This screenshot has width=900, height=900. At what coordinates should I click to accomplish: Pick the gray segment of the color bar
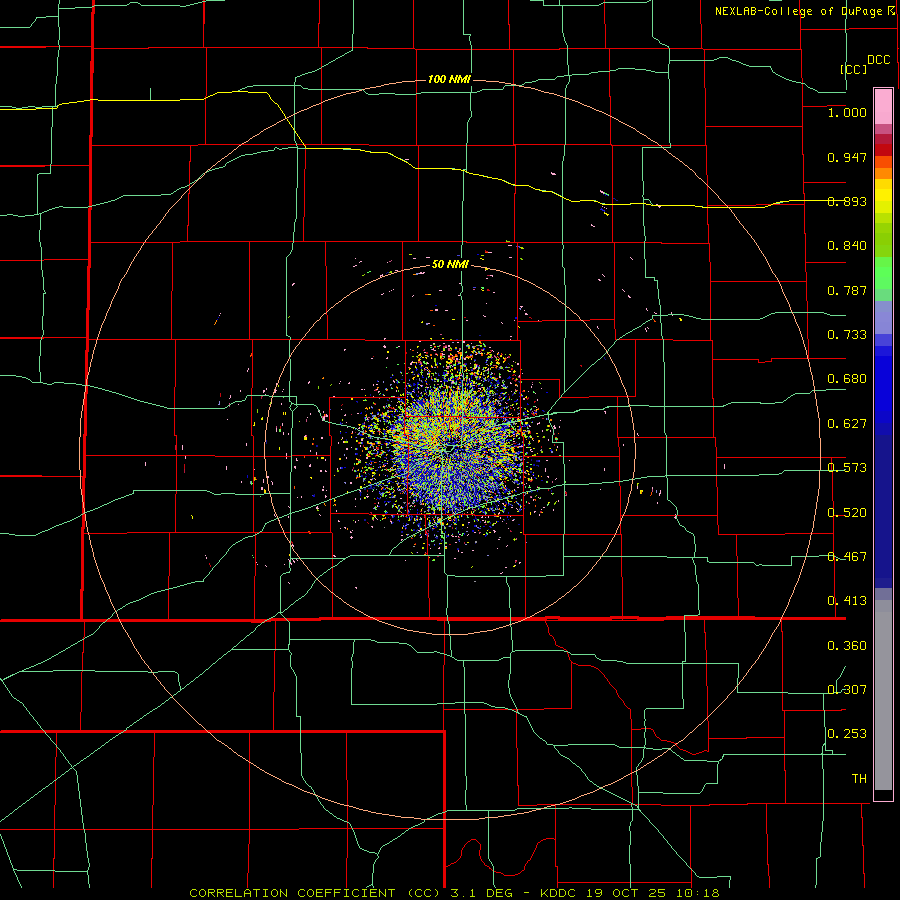point(883,695)
